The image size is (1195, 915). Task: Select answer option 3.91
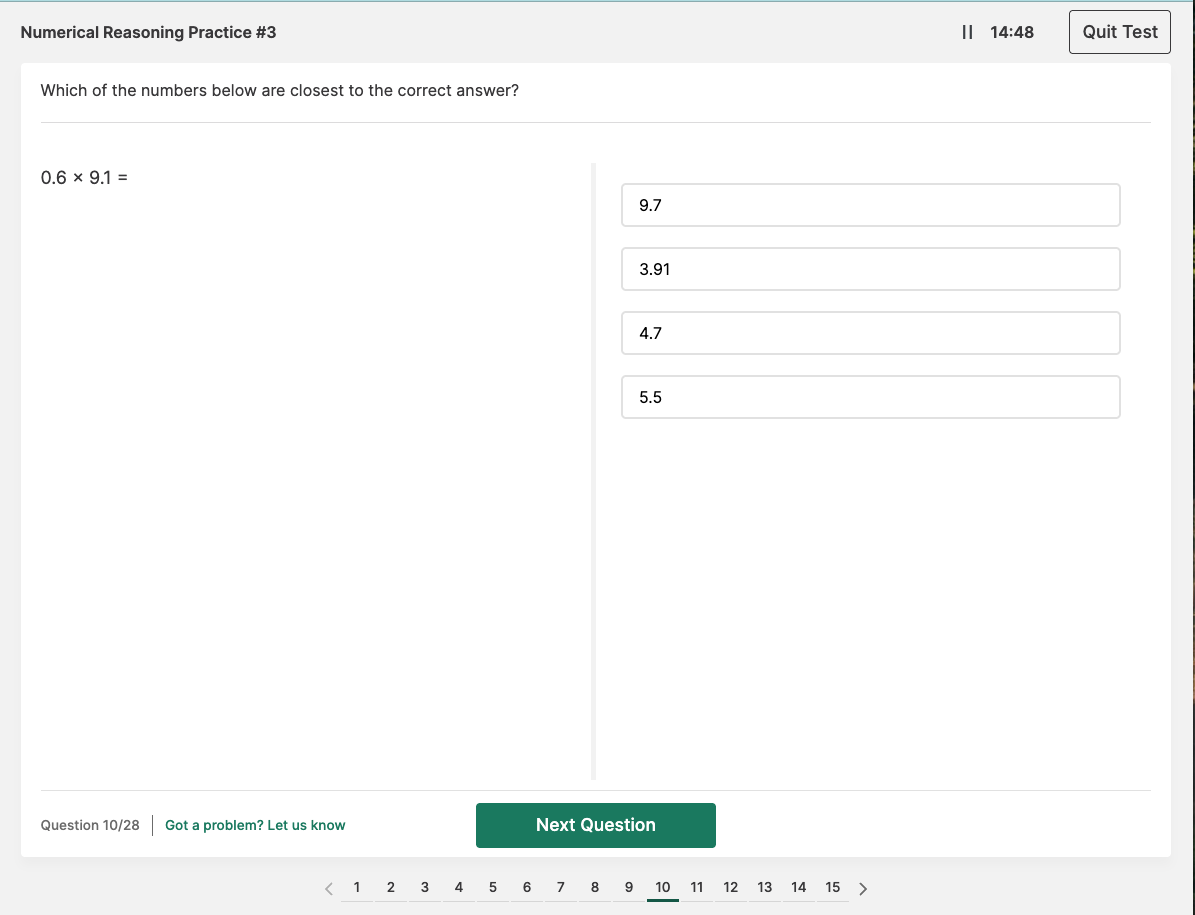870,268
